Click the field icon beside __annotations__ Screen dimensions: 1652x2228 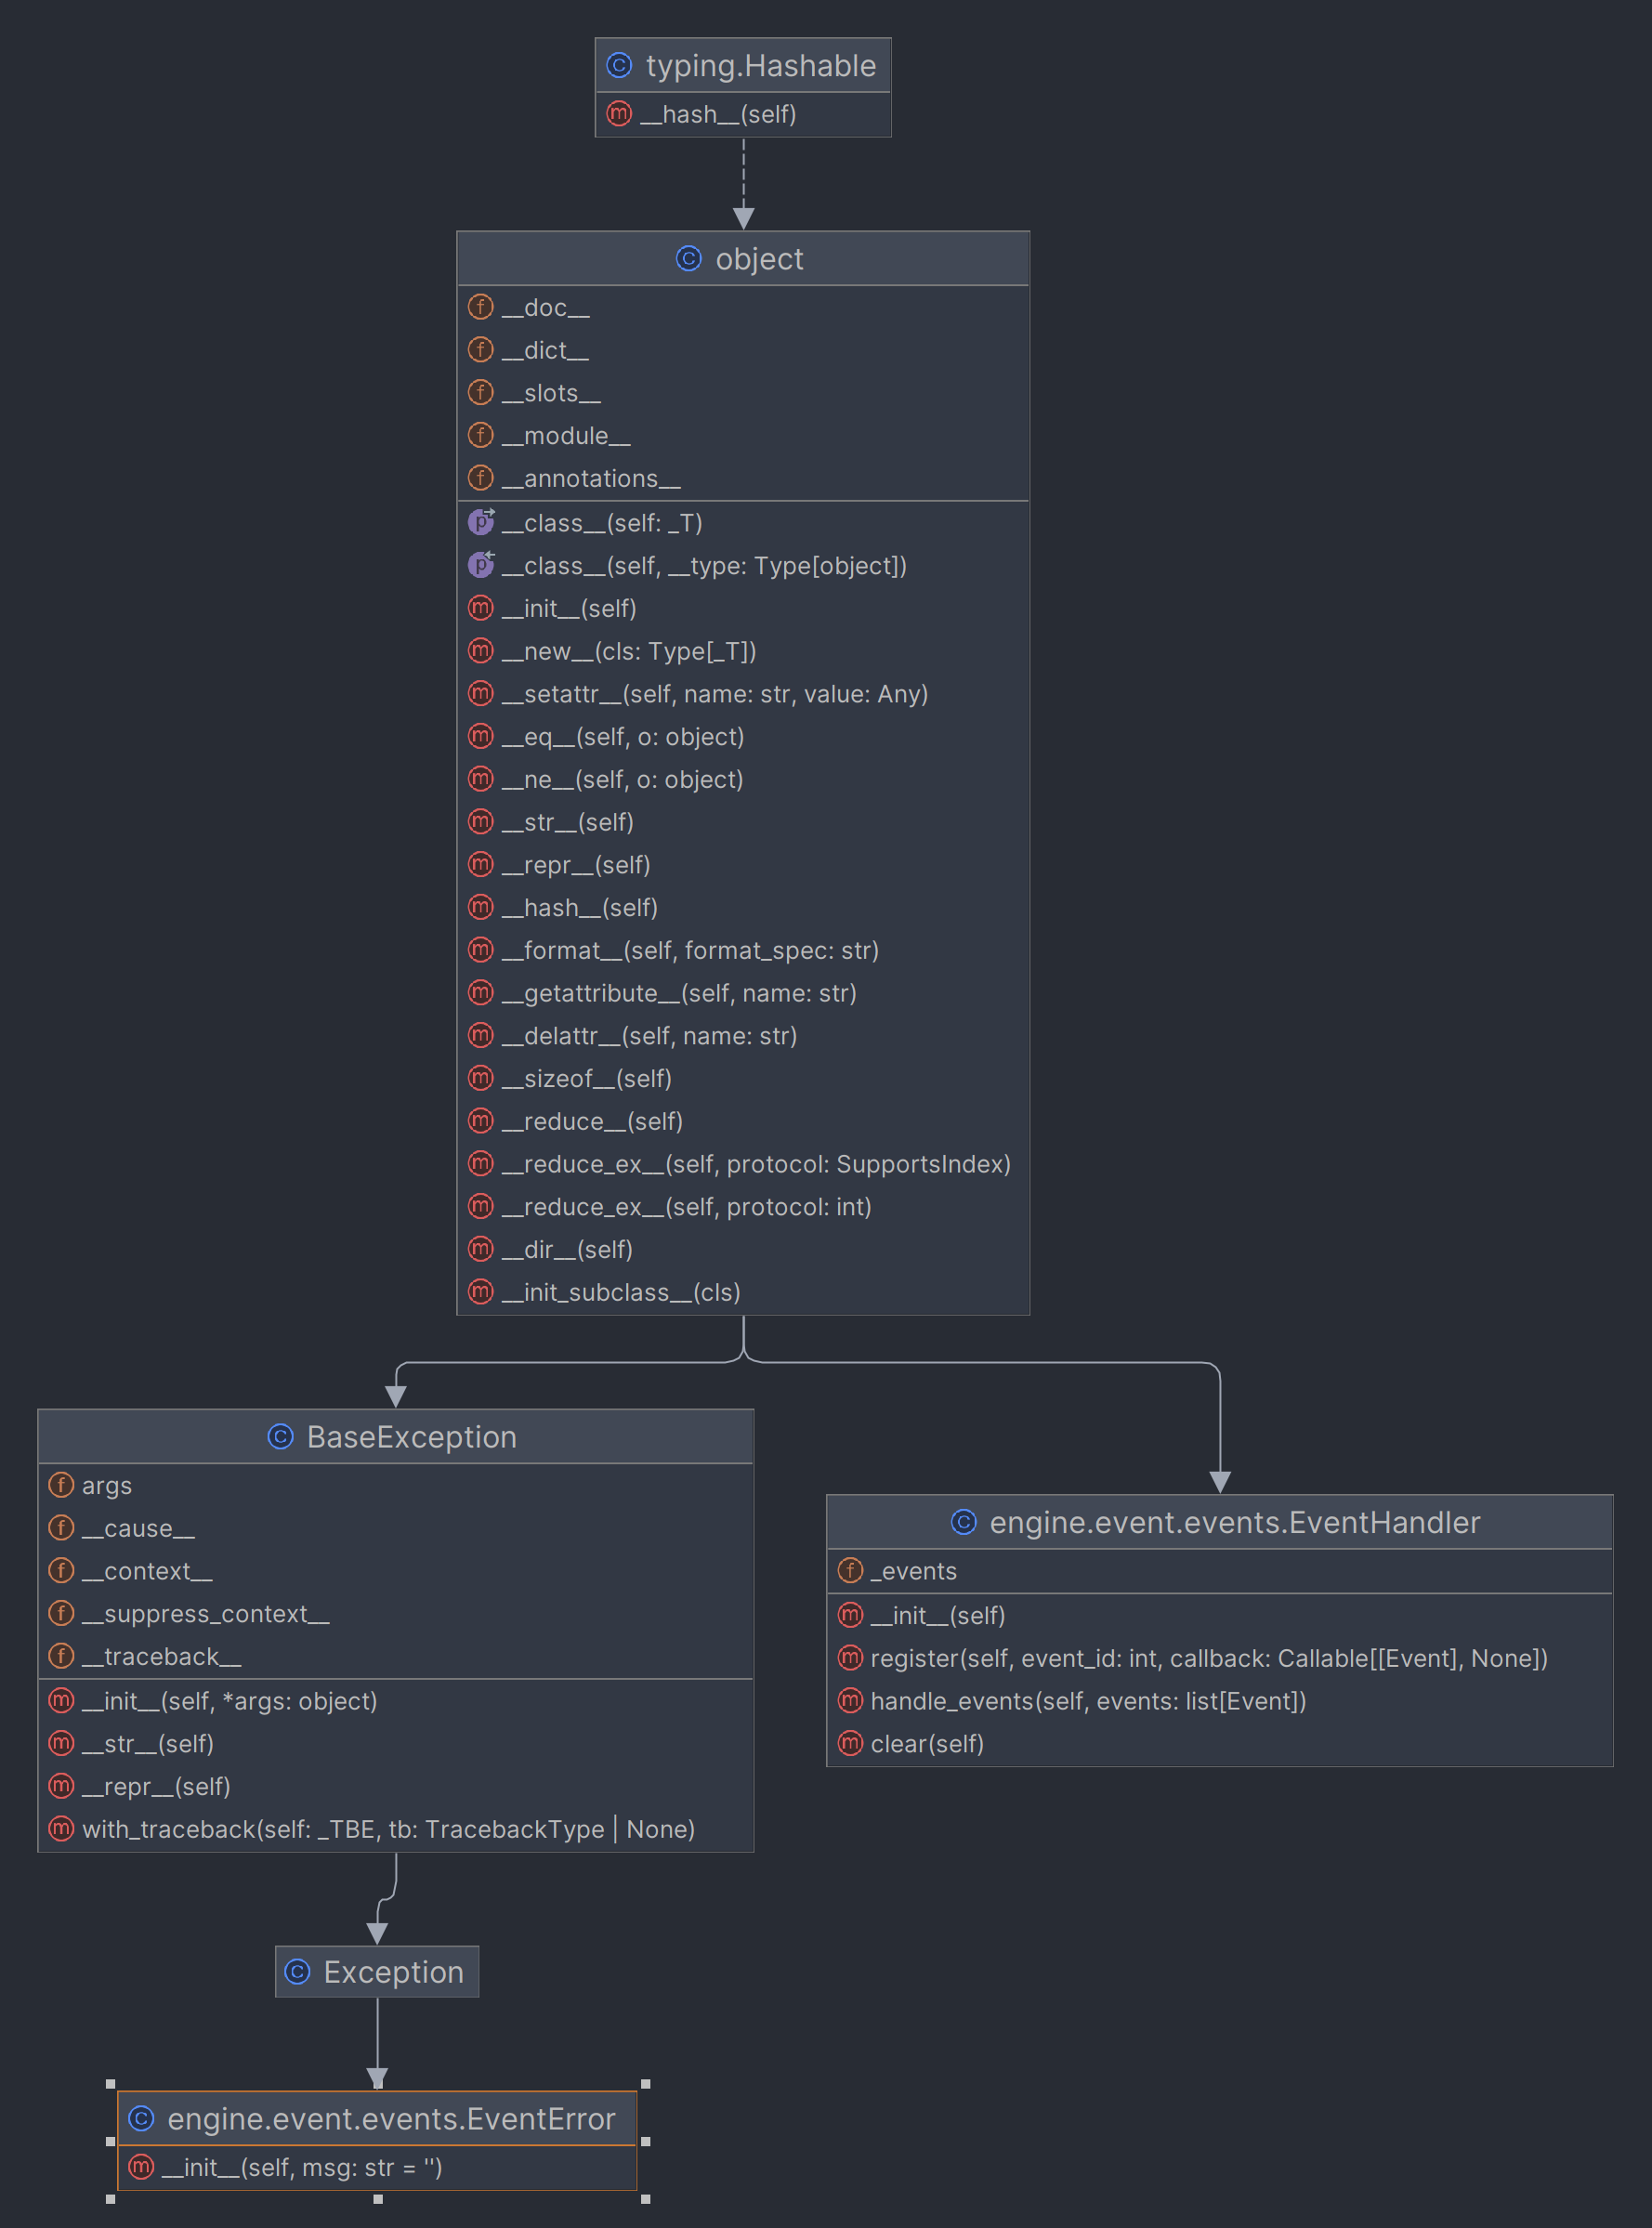pyautogui.click(x=481, y=478)
